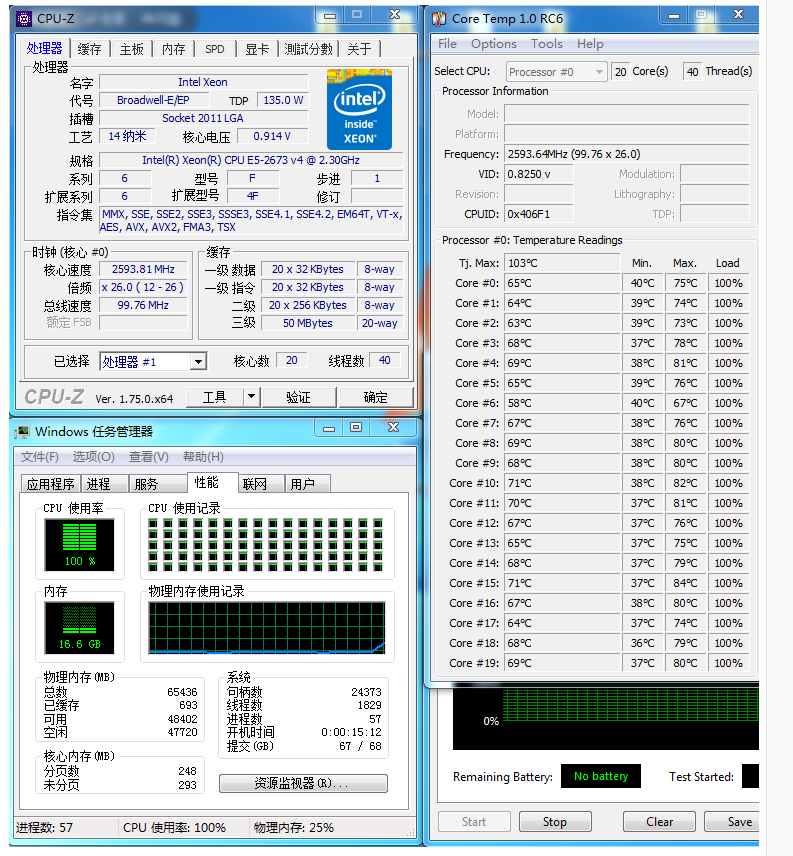This screenshot has width=793, height=856.
Task: Switch to the 缓存 tab in CPU-Z
Action: pos(90,49)
